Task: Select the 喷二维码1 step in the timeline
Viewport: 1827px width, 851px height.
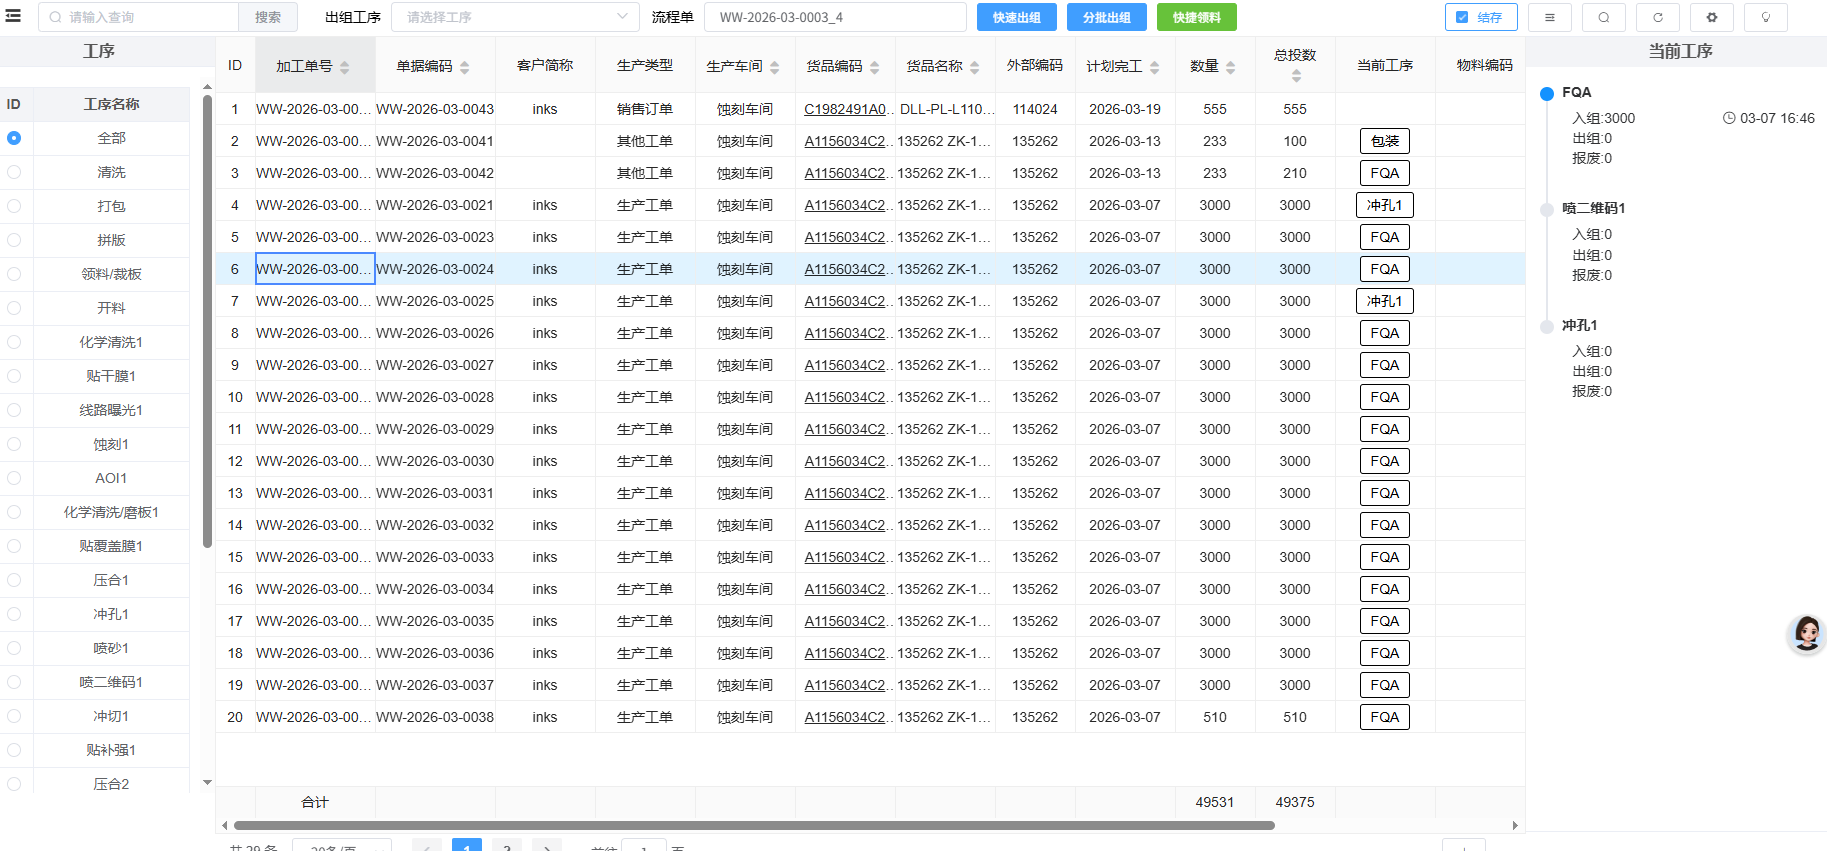Action: [x=1593, y=208]
